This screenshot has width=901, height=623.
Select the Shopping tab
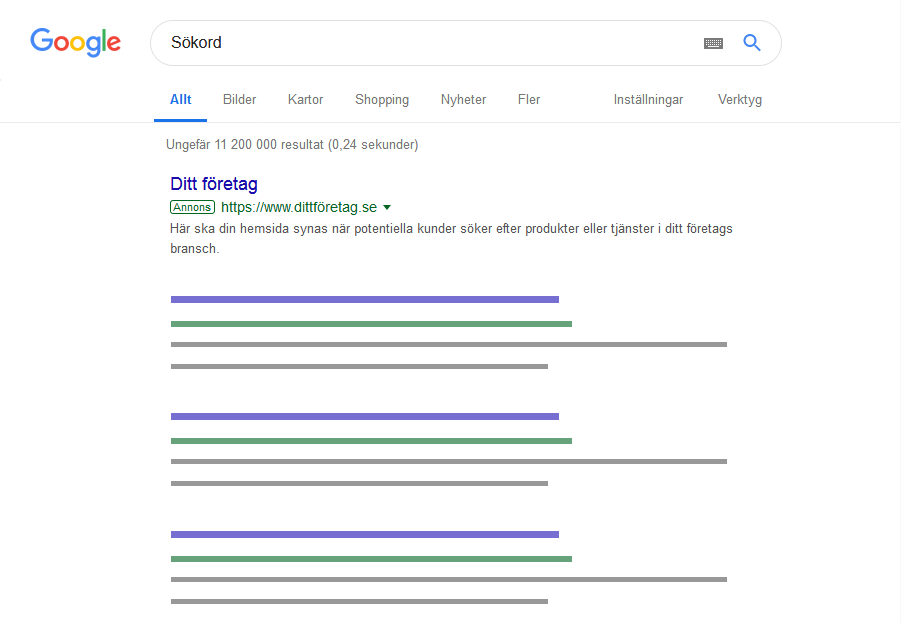point(382,99)
